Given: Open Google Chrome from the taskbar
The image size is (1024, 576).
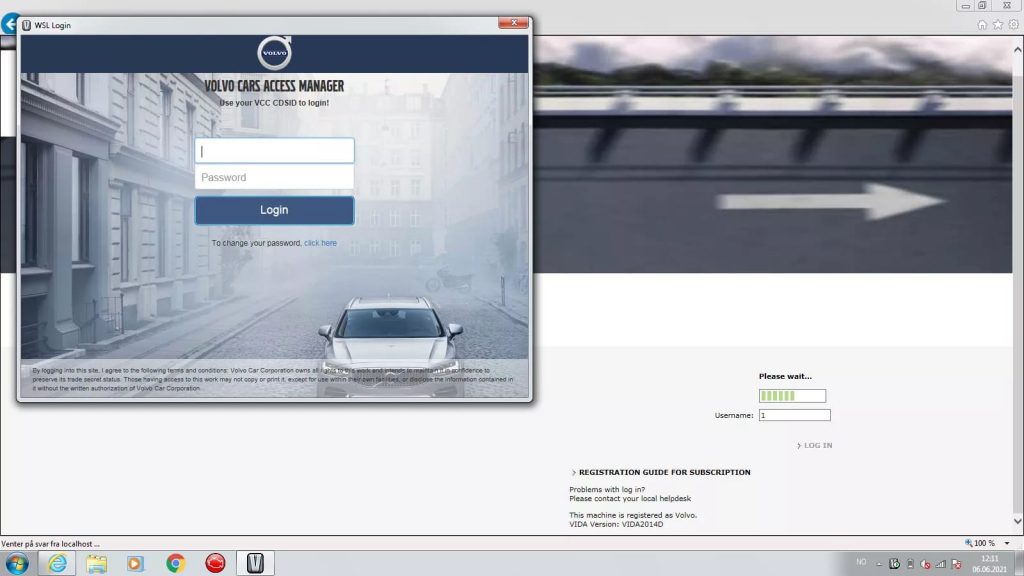Looking at the screenshot, I should [x=176, y=563].
